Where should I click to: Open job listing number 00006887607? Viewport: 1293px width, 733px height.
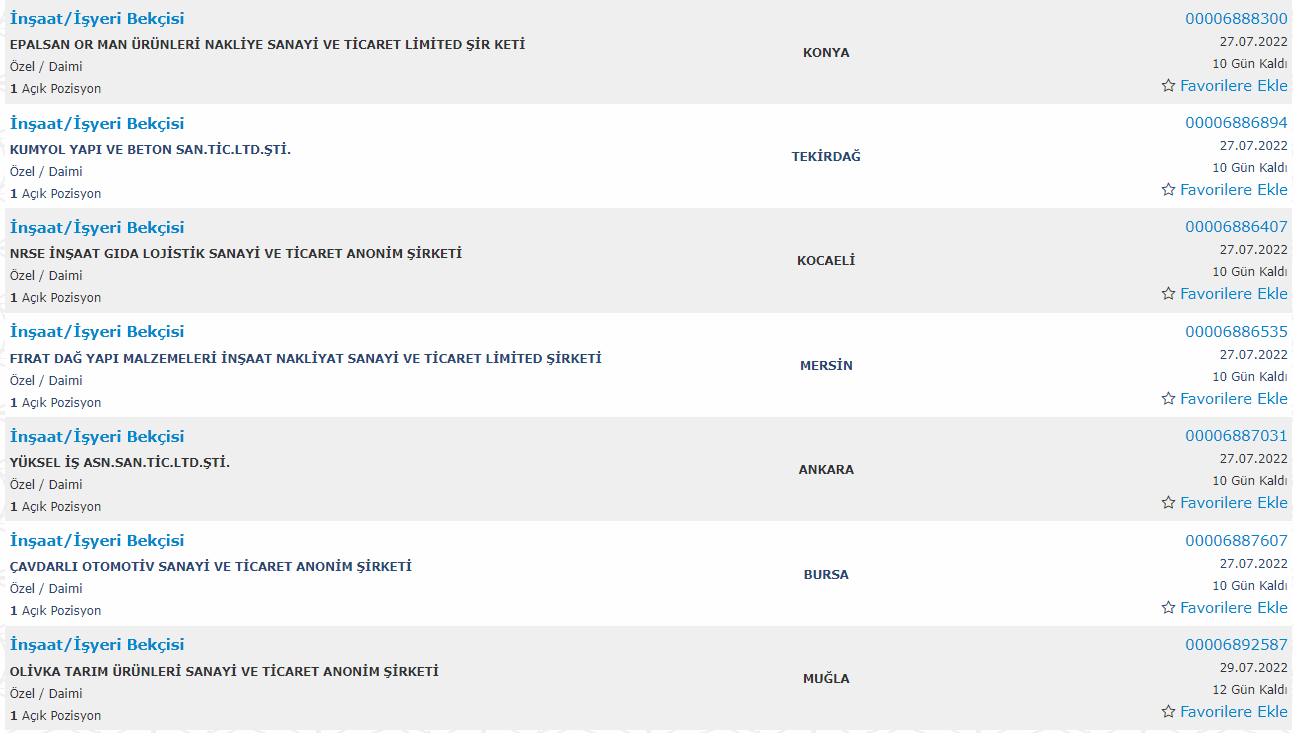click(1236, 541)
